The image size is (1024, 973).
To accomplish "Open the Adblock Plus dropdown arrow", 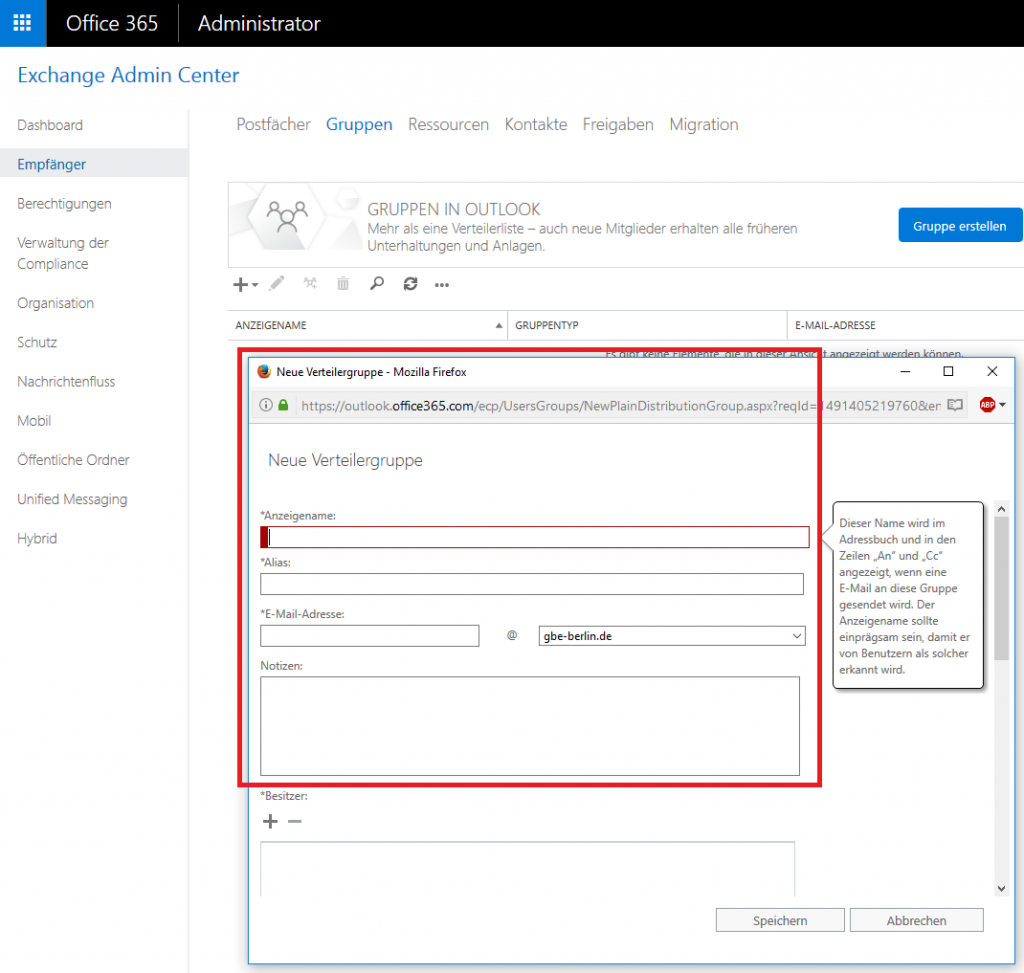I will pyautogui.click(x=1002, y=405).
